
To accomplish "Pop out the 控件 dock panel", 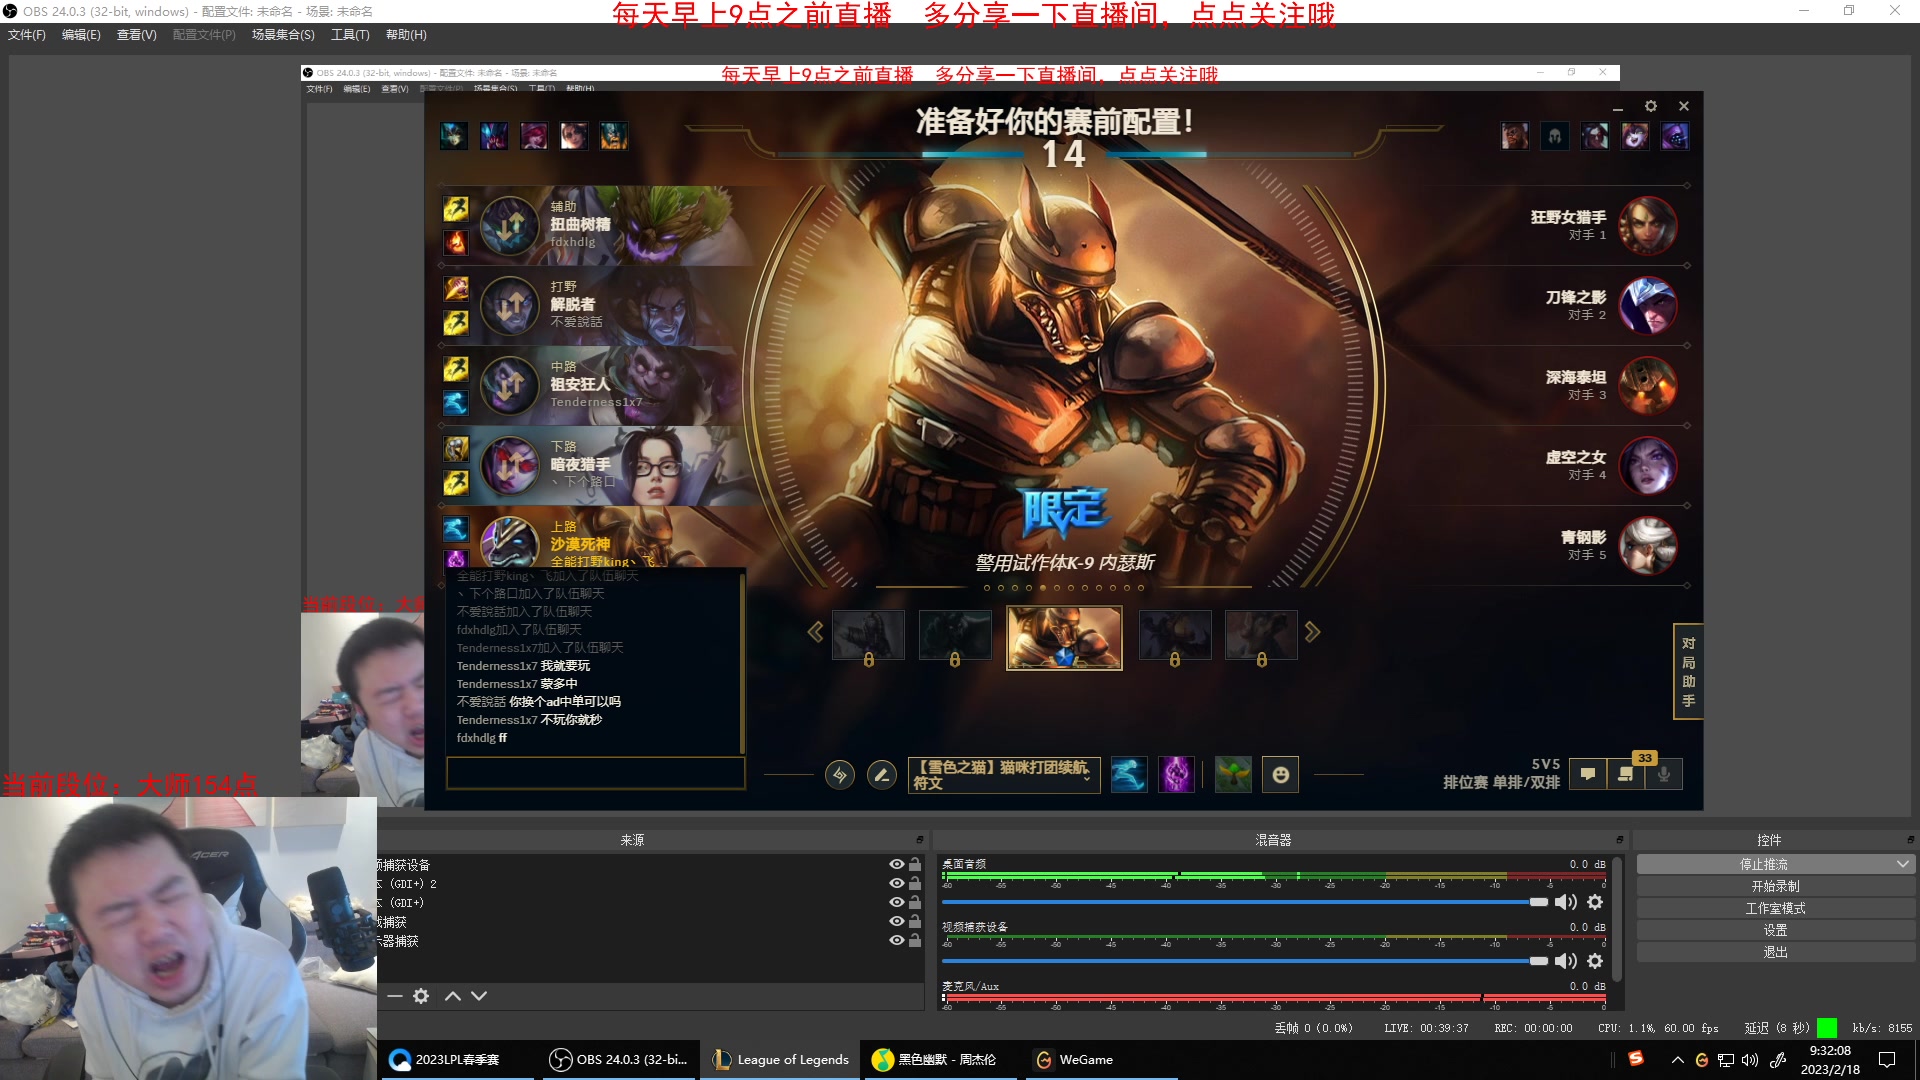I will click(1910, 840).
